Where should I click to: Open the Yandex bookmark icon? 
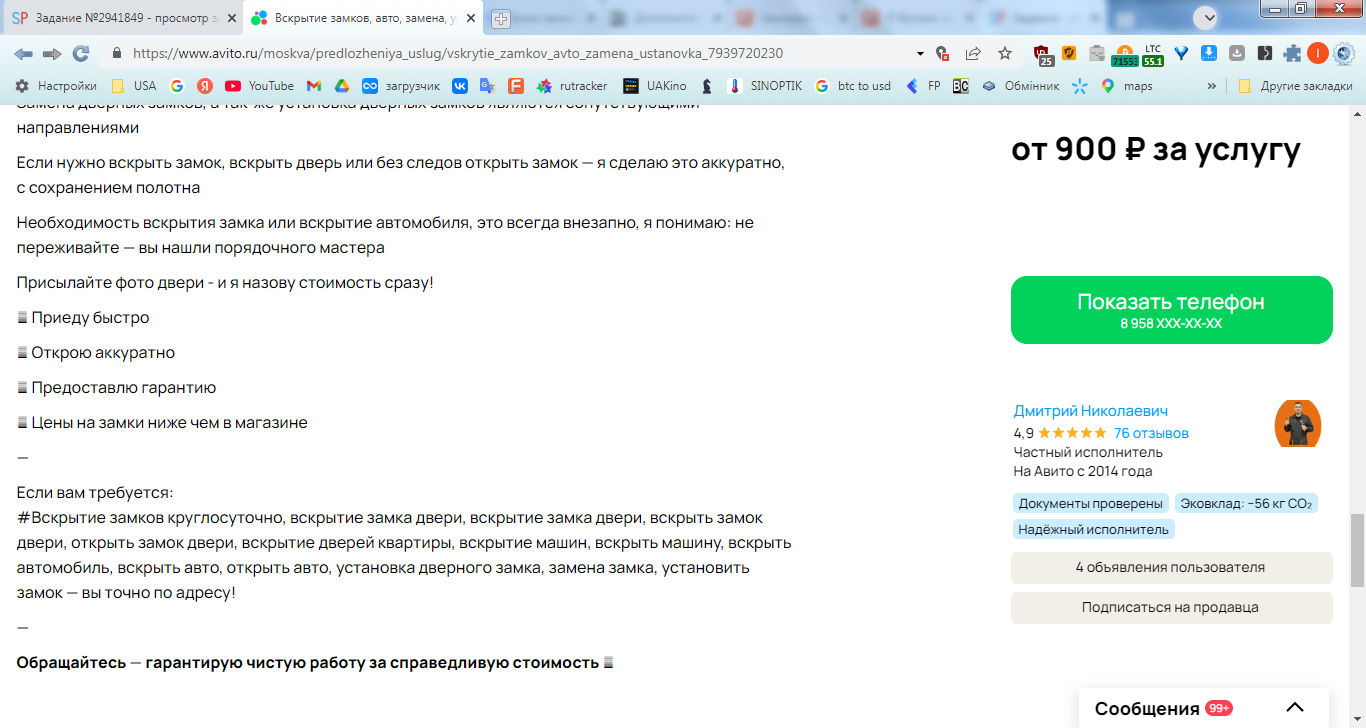(x=205, y=86)
